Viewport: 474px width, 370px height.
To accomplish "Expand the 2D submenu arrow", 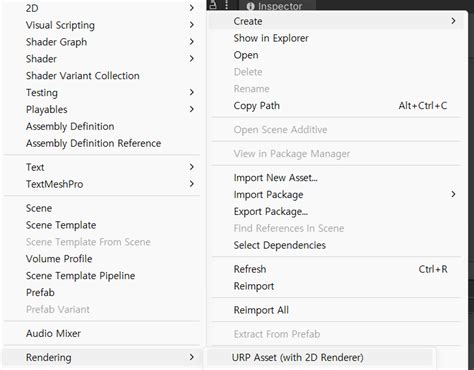I will pyautogui.click(x=192, y=8).
